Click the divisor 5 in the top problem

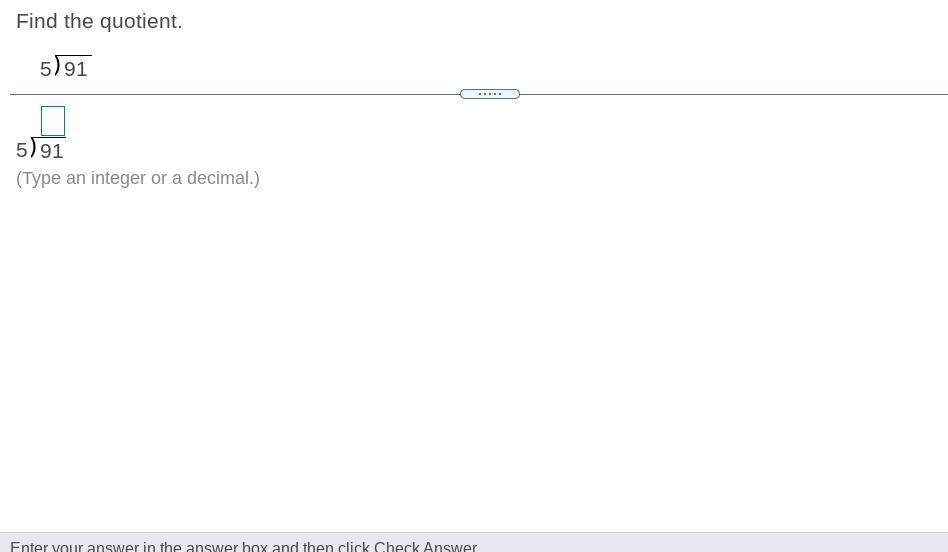[x=45, y=70]
